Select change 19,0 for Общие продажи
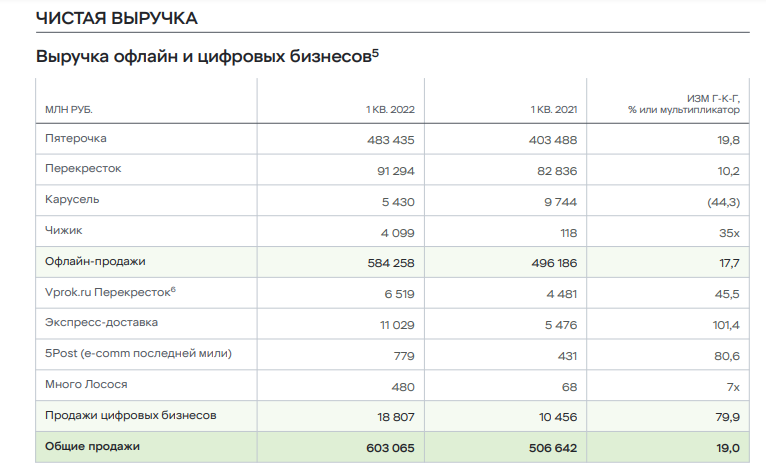766x471 pixels. (728, 448)
